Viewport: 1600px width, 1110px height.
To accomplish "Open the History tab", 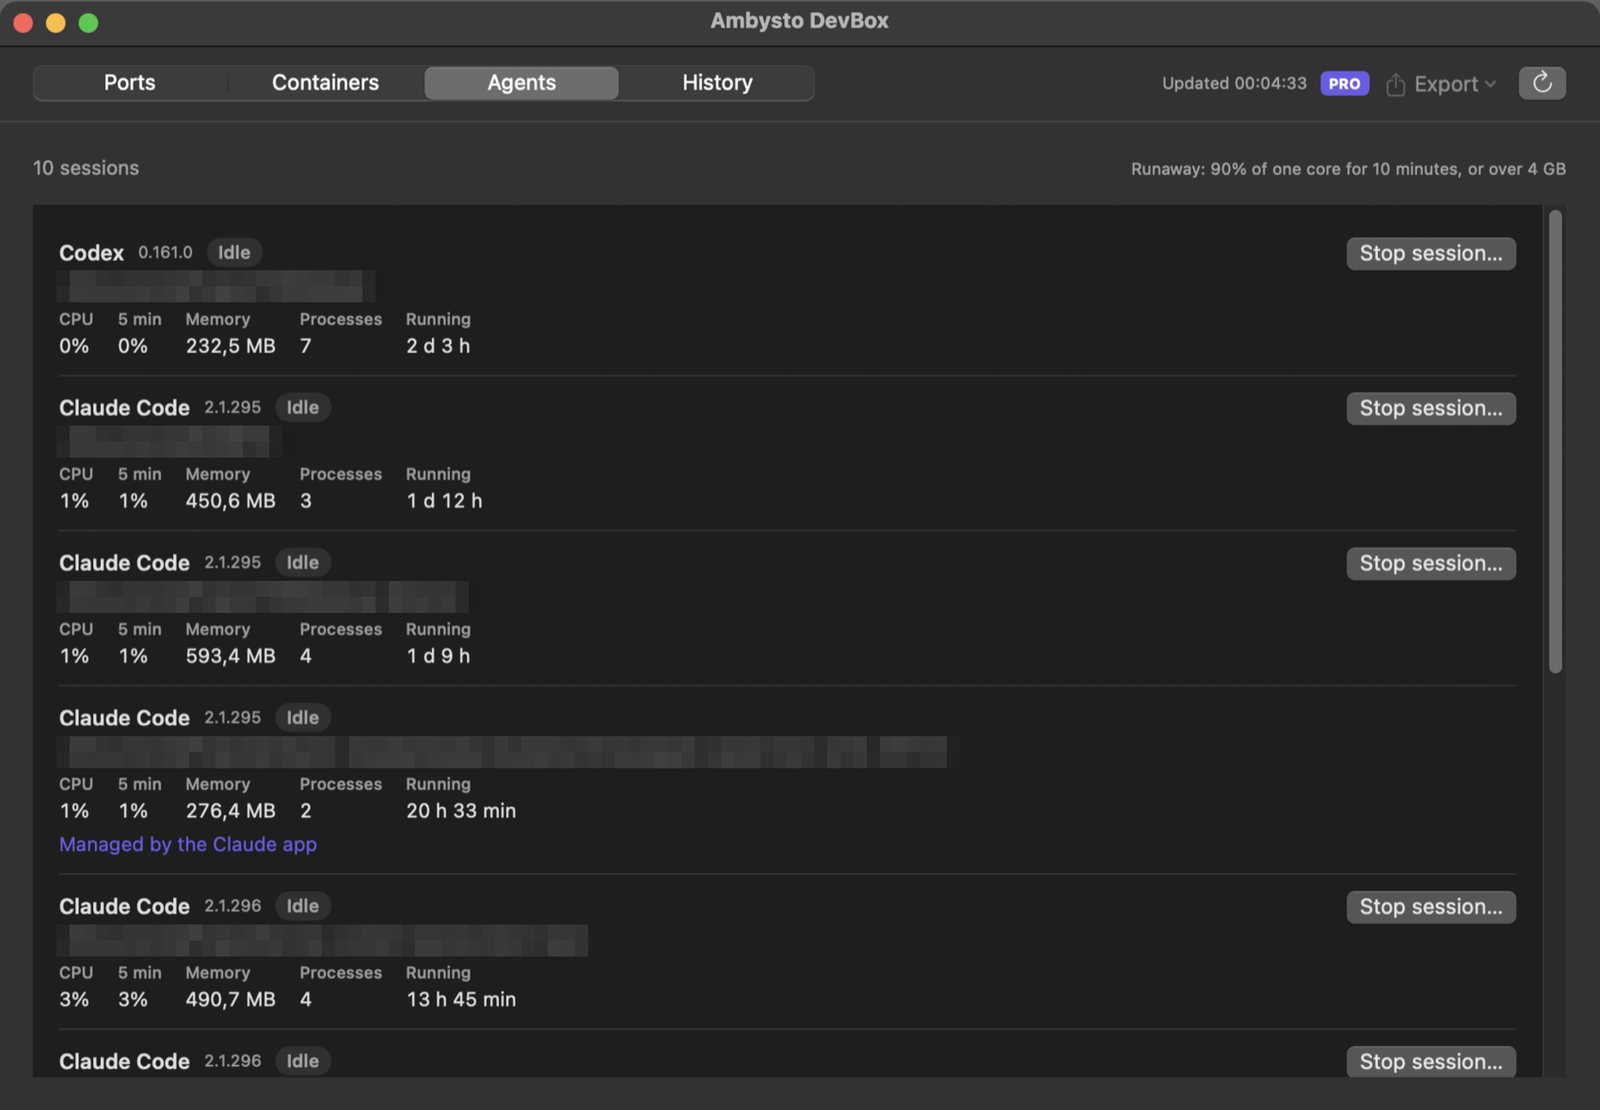I will (717, 83).
